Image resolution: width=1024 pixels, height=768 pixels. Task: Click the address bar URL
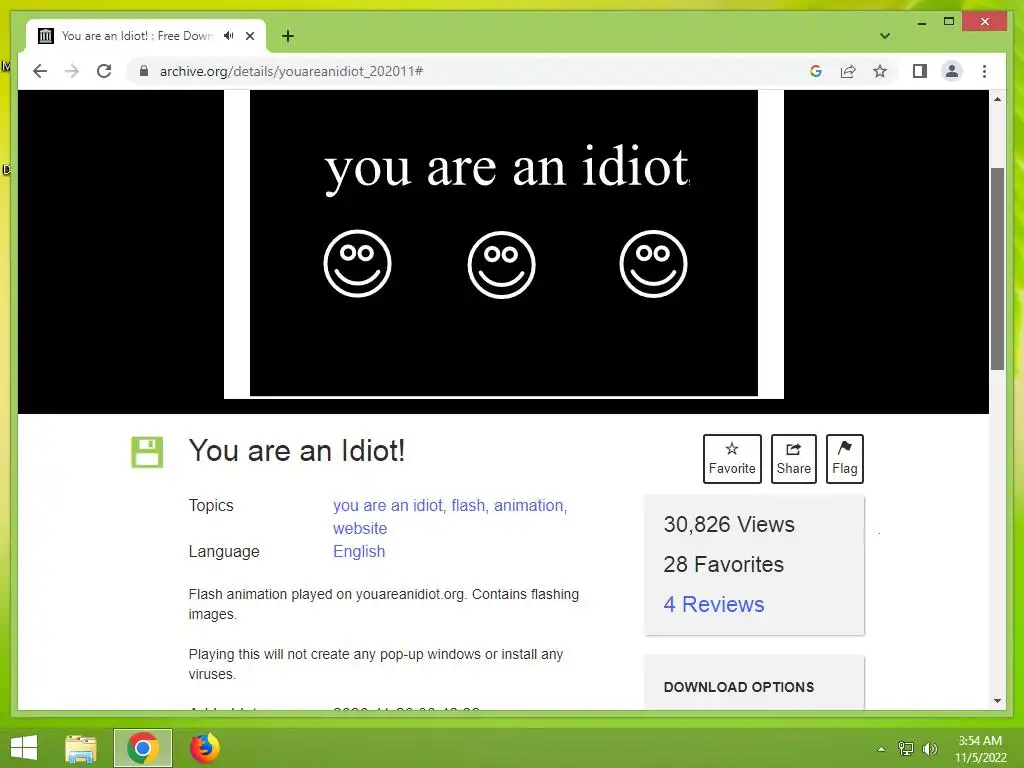[x=291, y=71]
